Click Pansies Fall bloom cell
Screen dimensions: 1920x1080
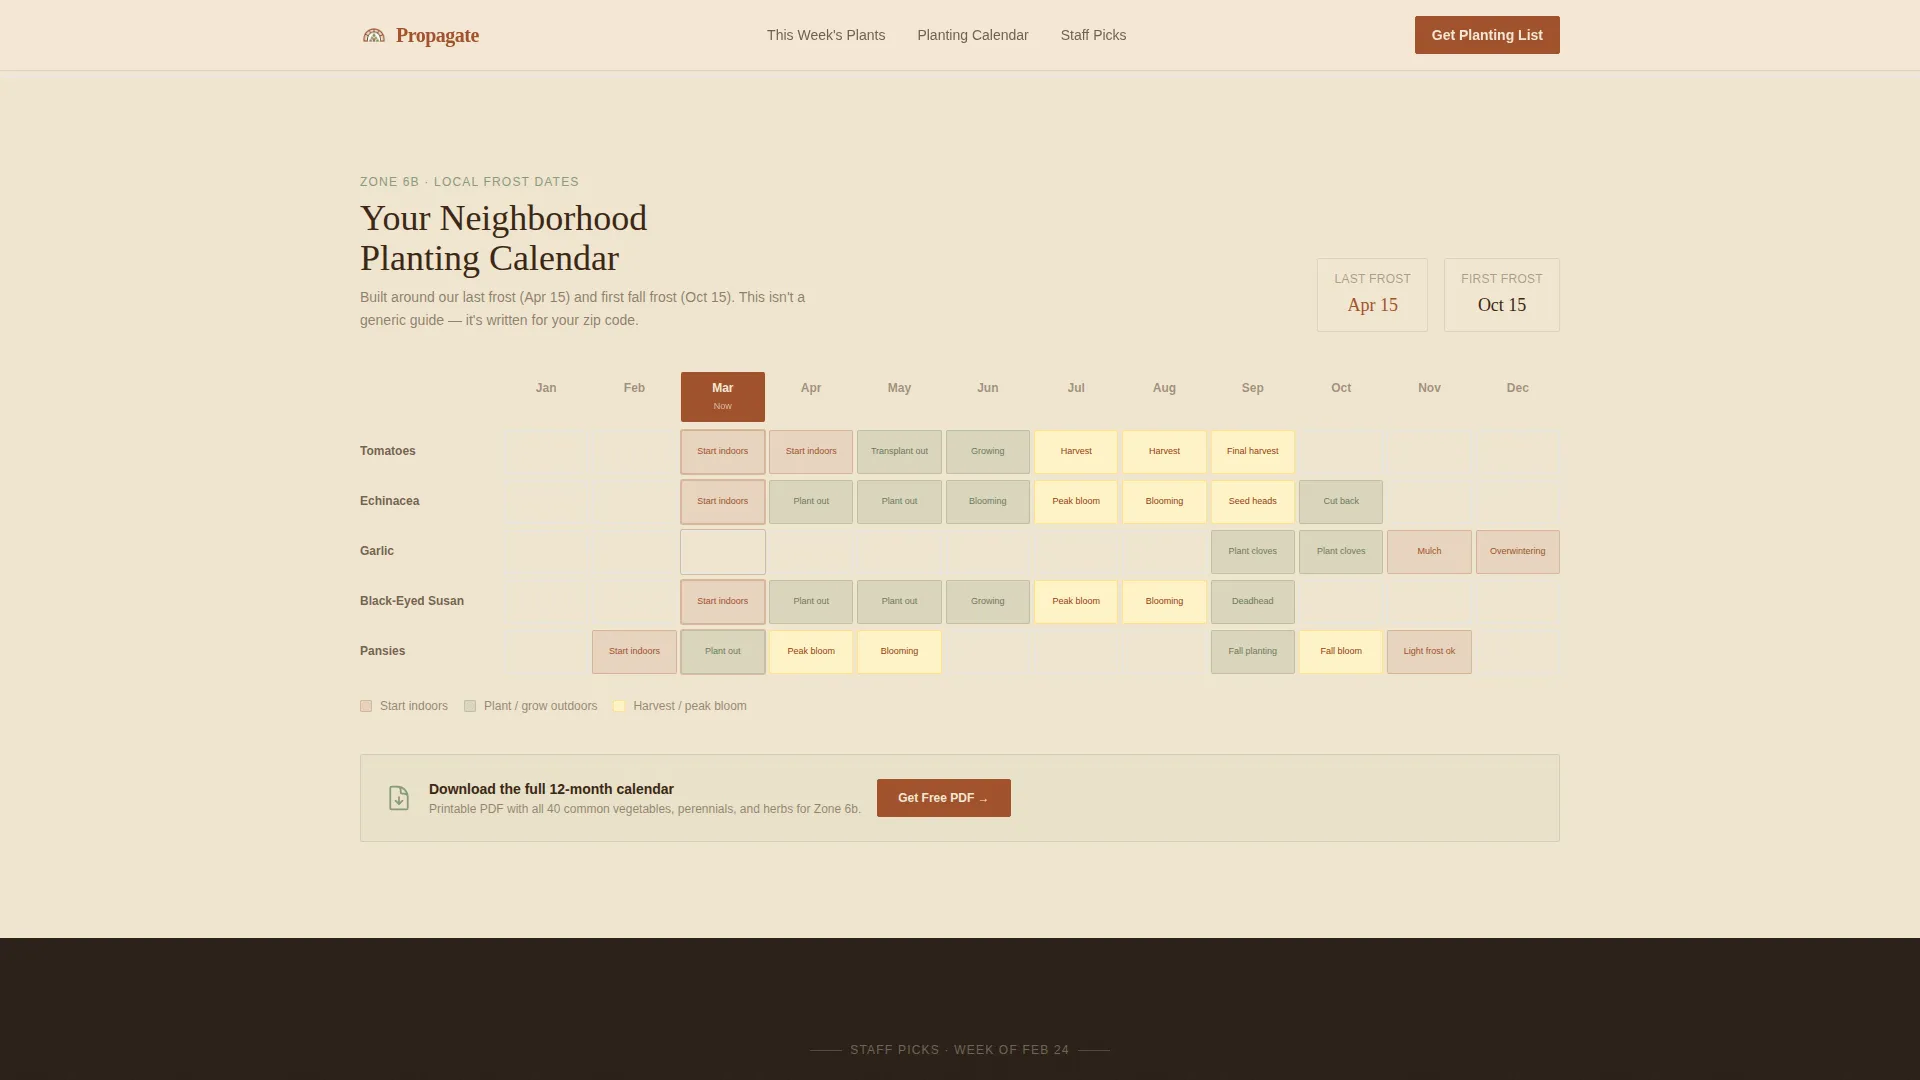[1341, 652]
